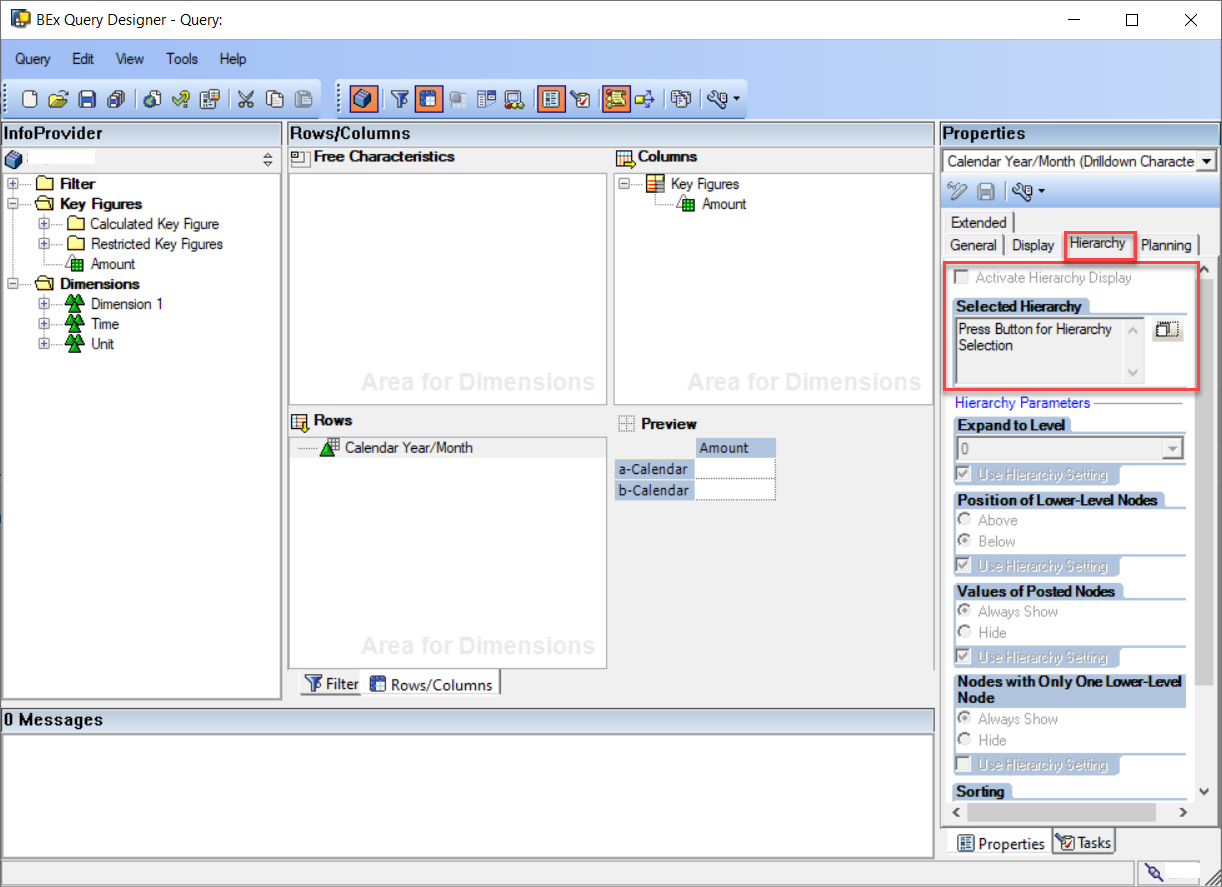The image size is (1222, 887).
Task: Open the Expand to Level dropdown
Action: (x=1174, y=449)
